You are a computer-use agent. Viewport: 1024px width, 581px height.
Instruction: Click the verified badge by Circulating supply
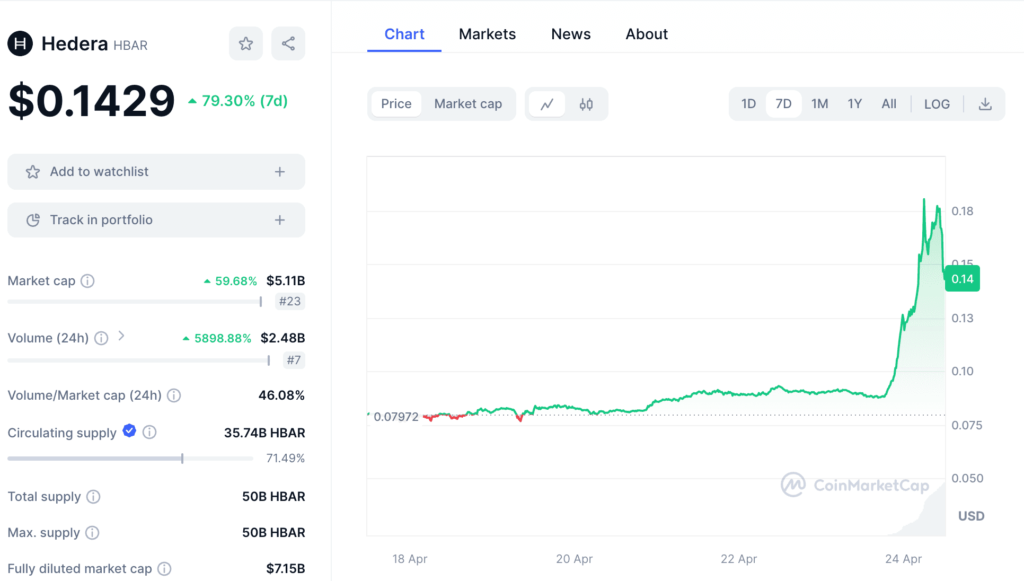129,432
